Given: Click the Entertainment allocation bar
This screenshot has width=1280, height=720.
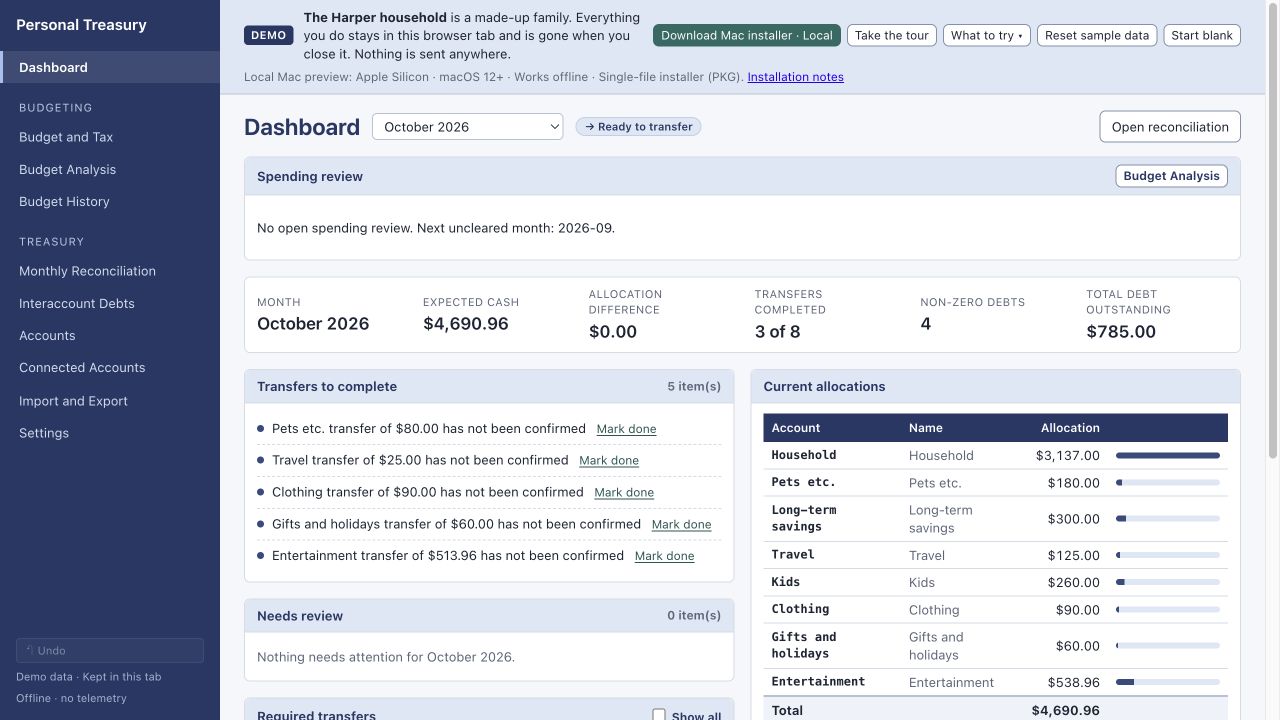Looking at the screenshot, I should coord(1168,682).
